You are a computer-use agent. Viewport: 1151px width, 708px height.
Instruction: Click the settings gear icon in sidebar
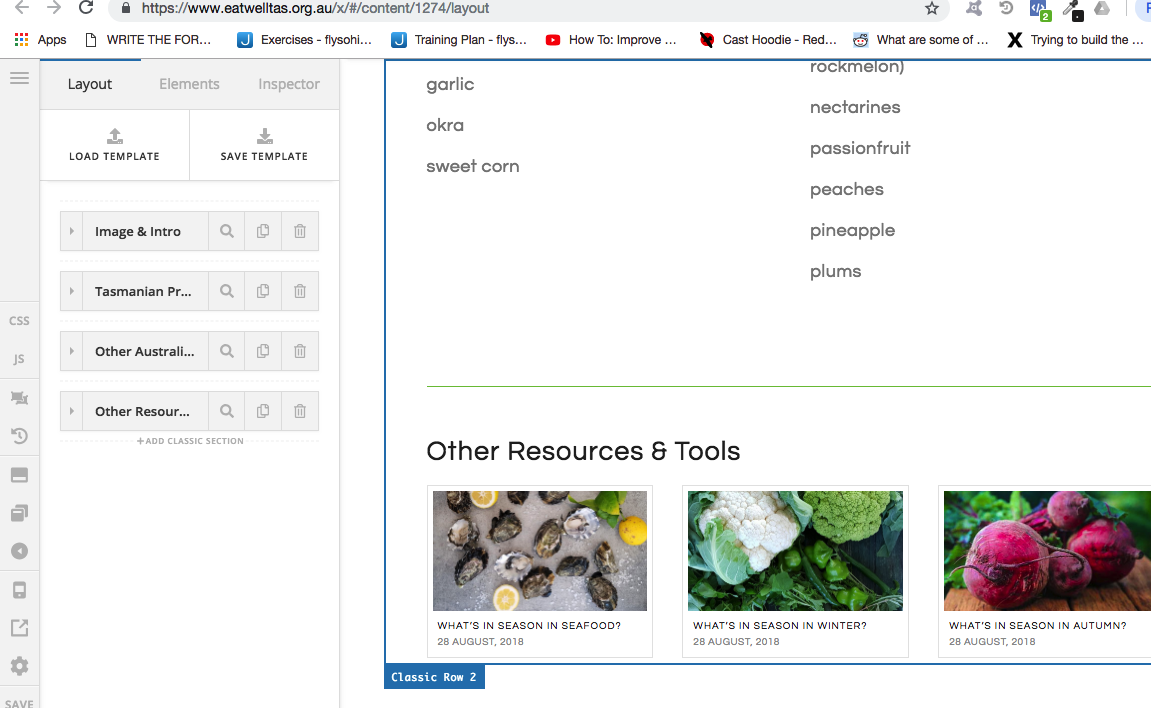pyautogui.click(x=20, y=666)
